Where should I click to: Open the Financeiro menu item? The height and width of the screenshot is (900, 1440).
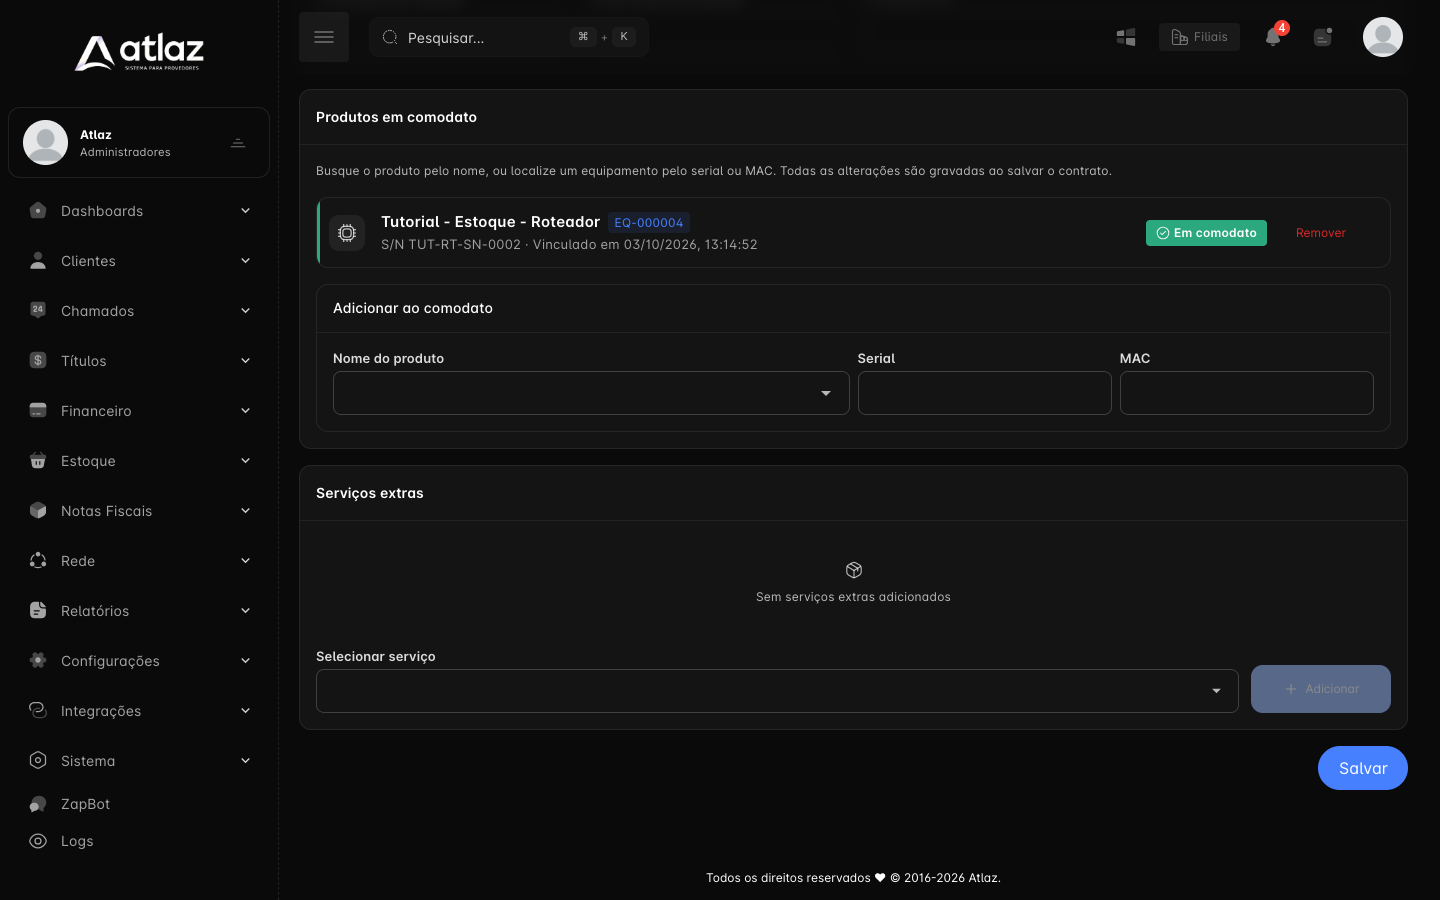click(139, 411)
